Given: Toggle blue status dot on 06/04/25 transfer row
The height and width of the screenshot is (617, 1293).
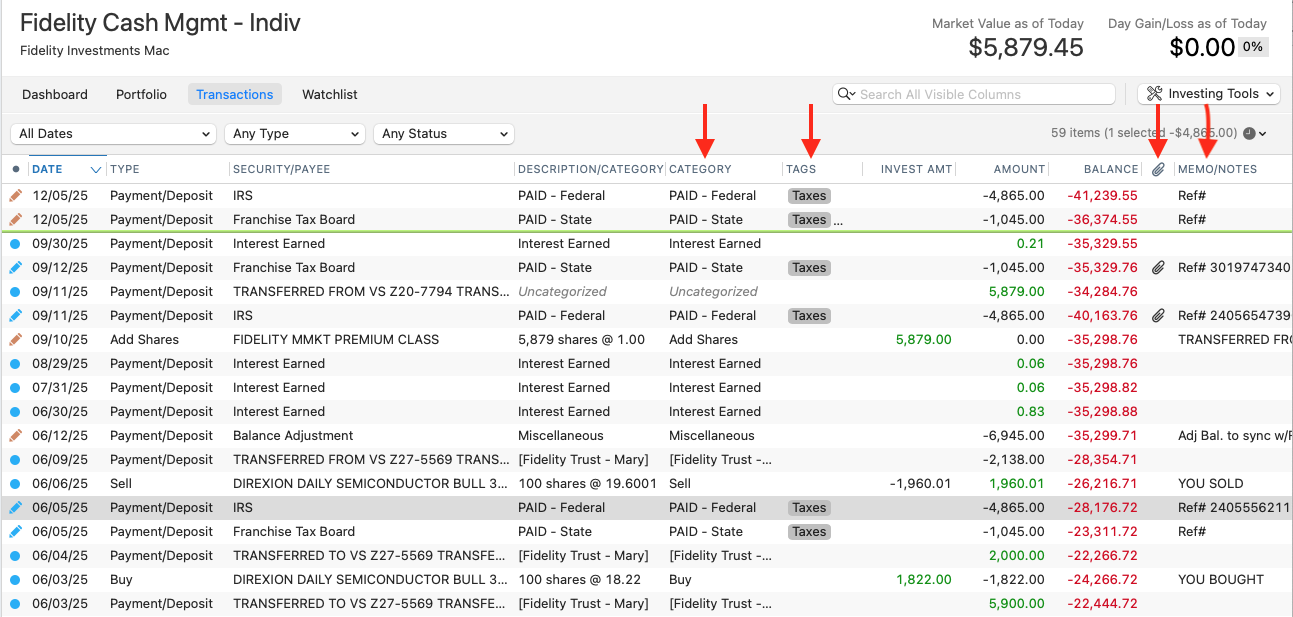Looking at the screenshot, I should pos(15,556).
